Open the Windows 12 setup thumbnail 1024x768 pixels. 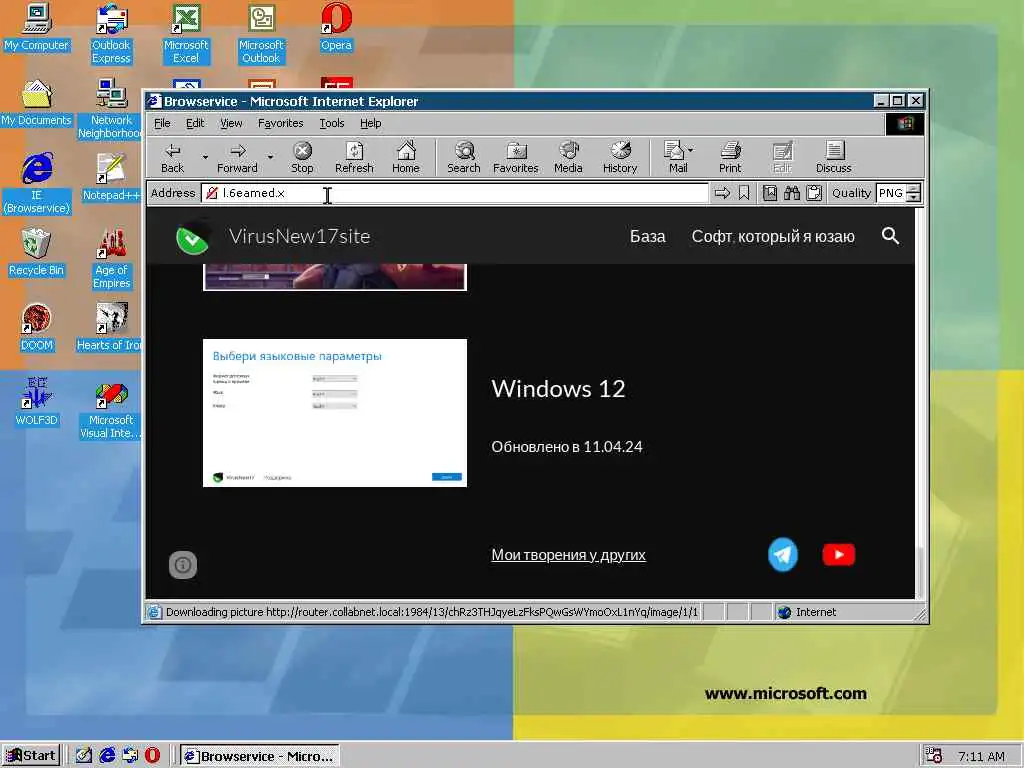[334, 413]
